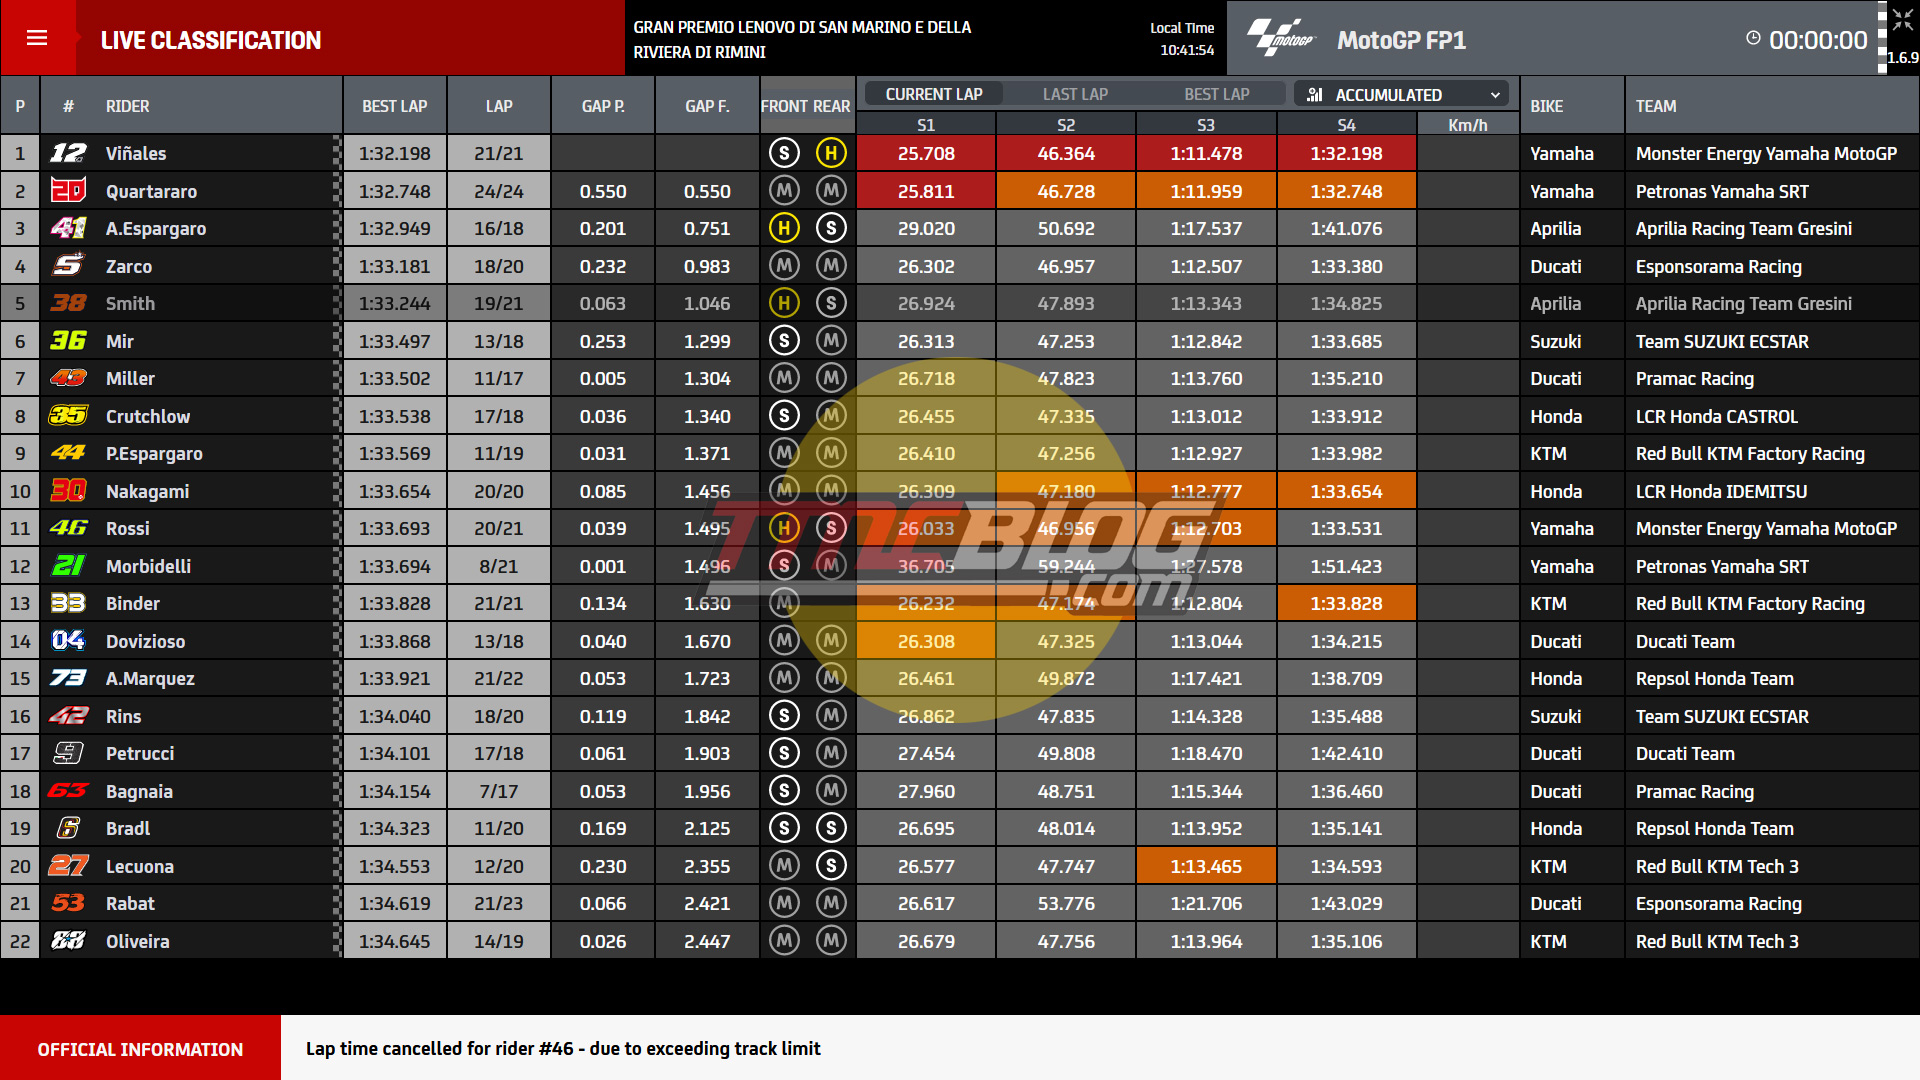Select rider name Morbidelli
This screenshot has height=1080, width=1920.
pos(148,566)
